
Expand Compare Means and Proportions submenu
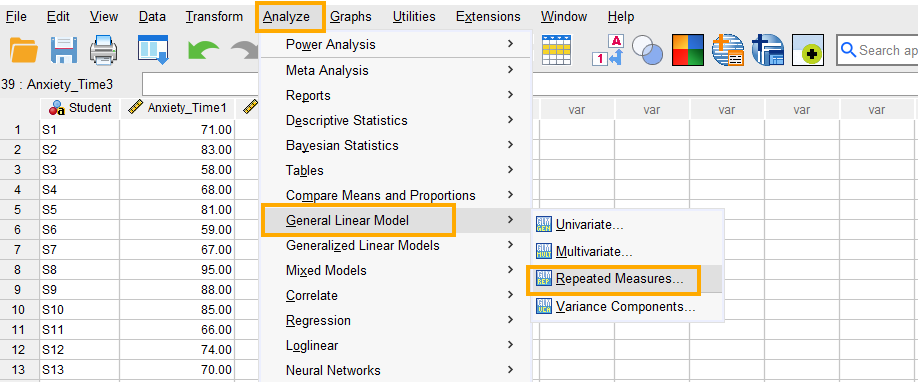coord(395,195)
